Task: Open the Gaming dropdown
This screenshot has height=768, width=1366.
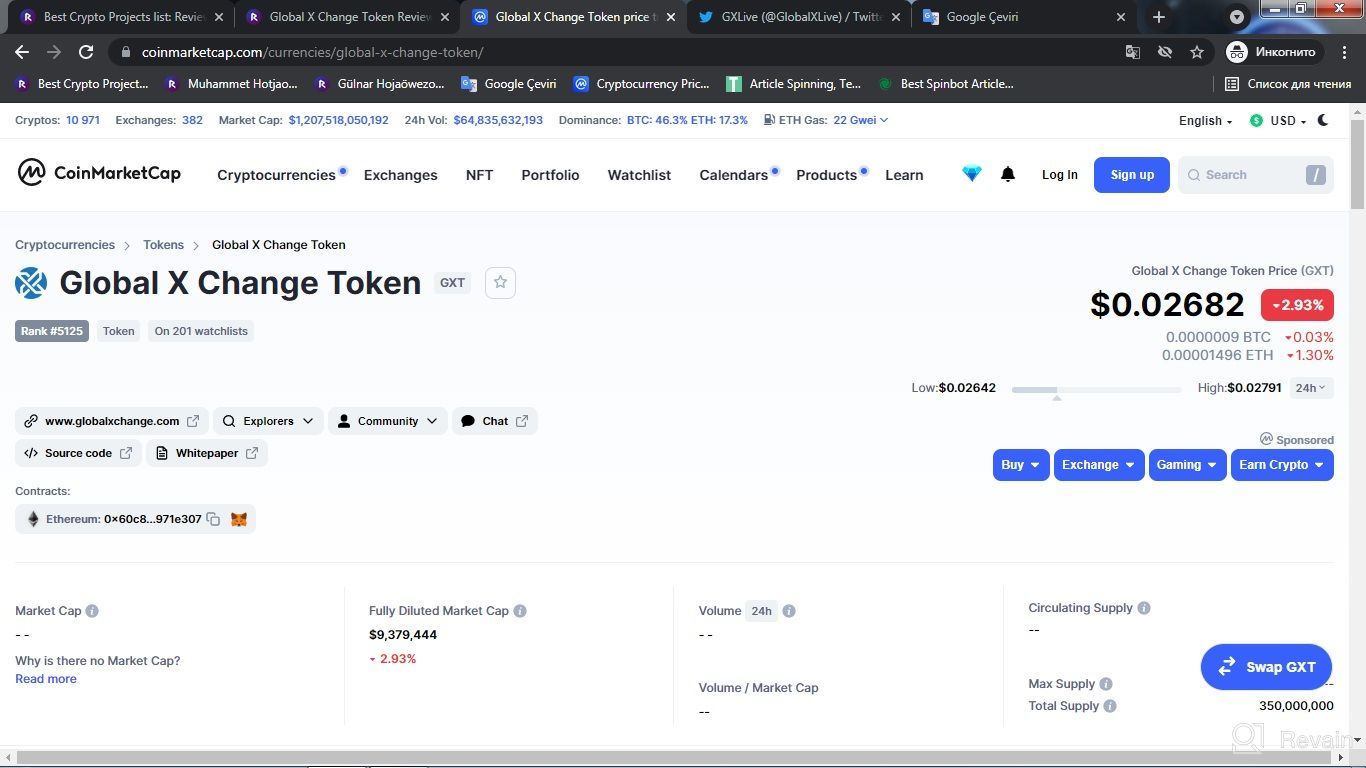Action: [1187, 465]
